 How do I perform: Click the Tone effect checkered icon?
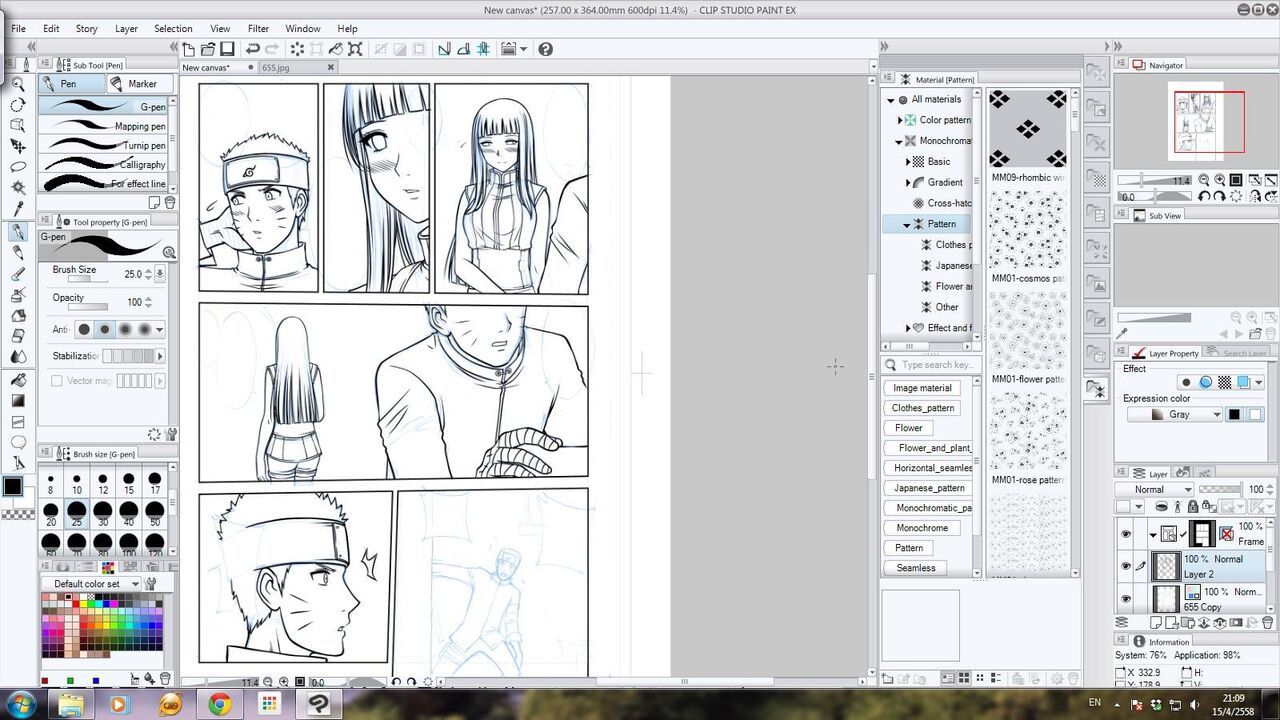tap(1224, 383)
